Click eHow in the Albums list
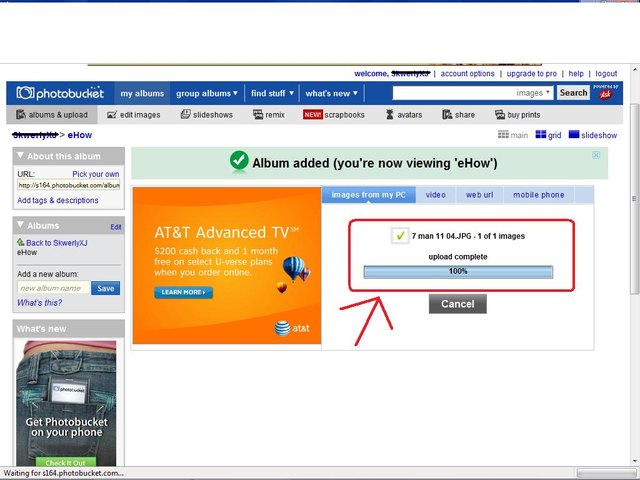This screenshot has width=640, height=480. [27, 252]
